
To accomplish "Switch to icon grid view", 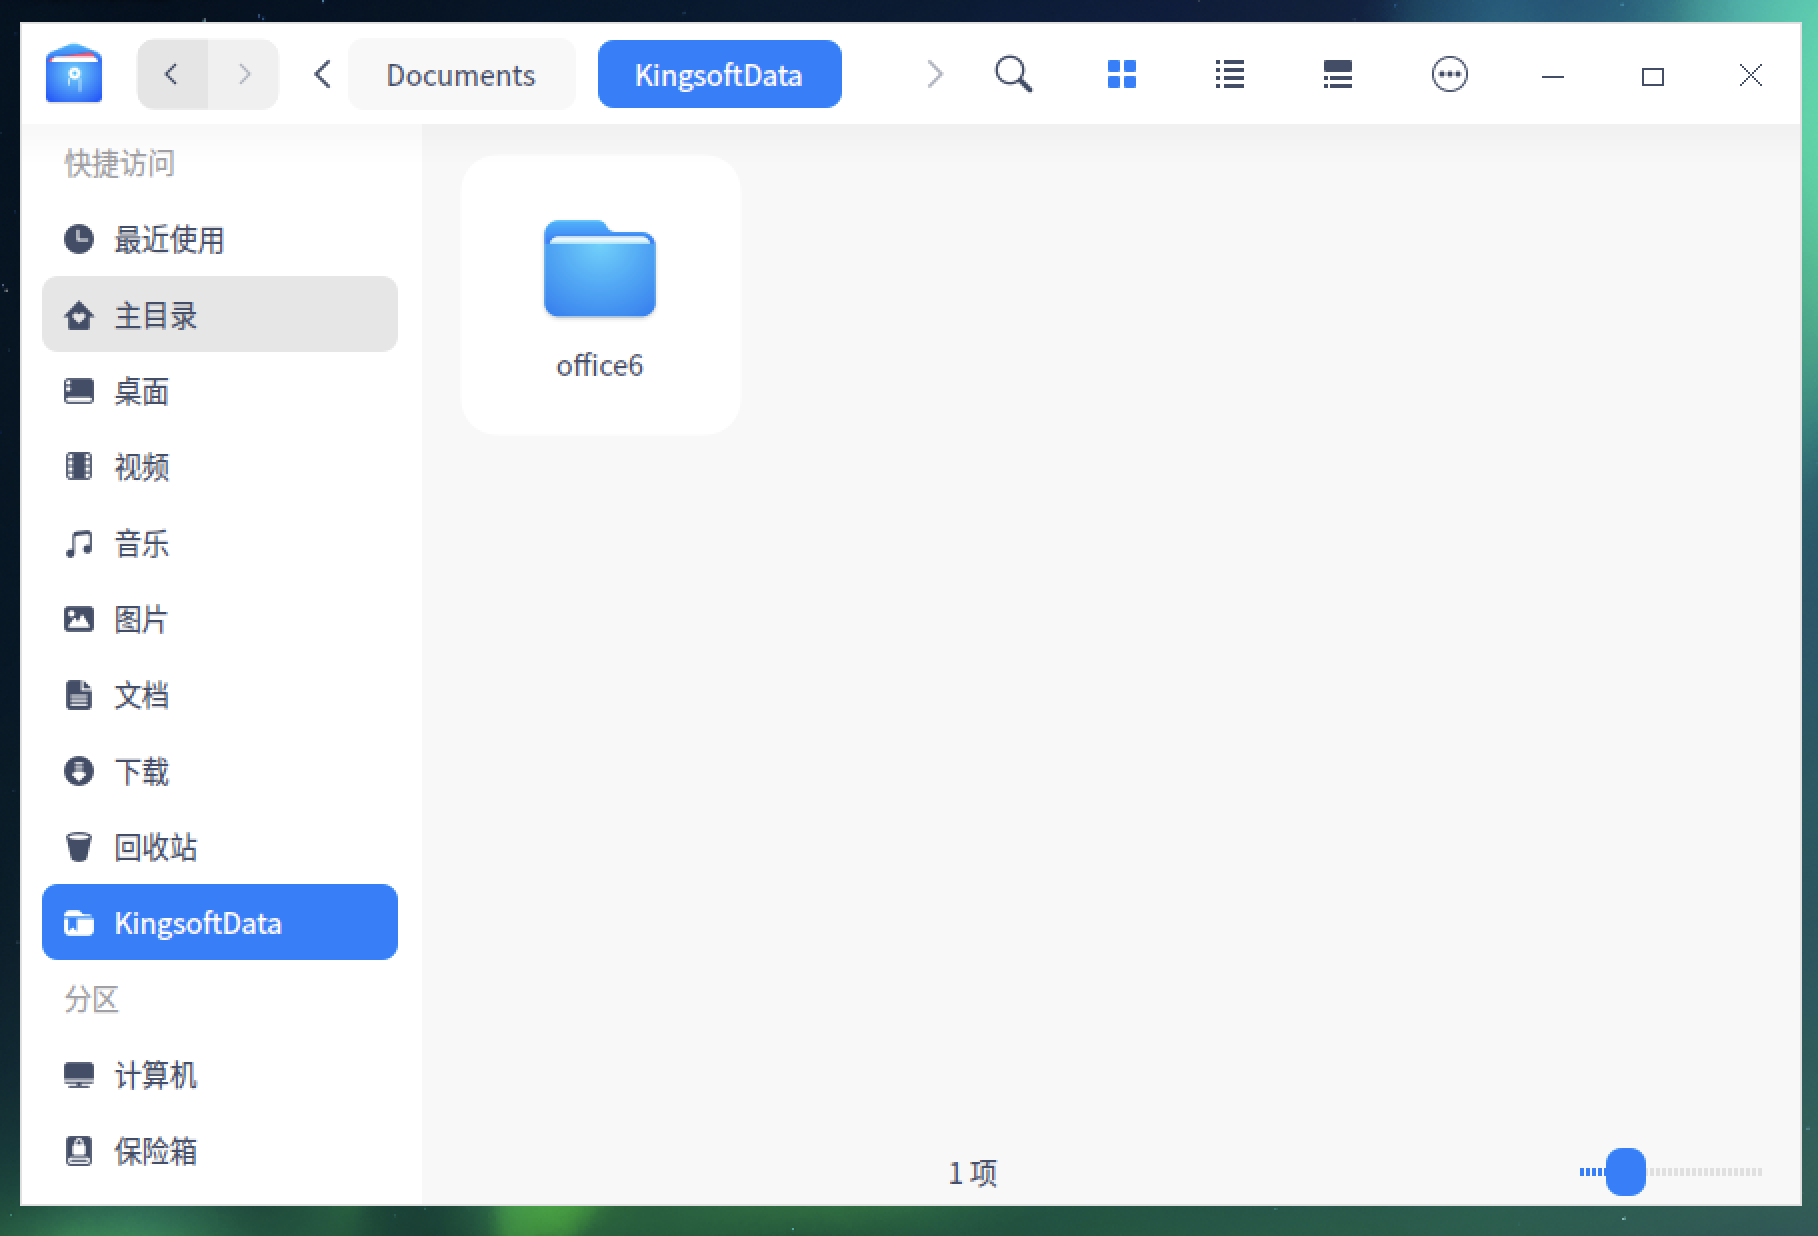I will click(x=1122, y=74).
